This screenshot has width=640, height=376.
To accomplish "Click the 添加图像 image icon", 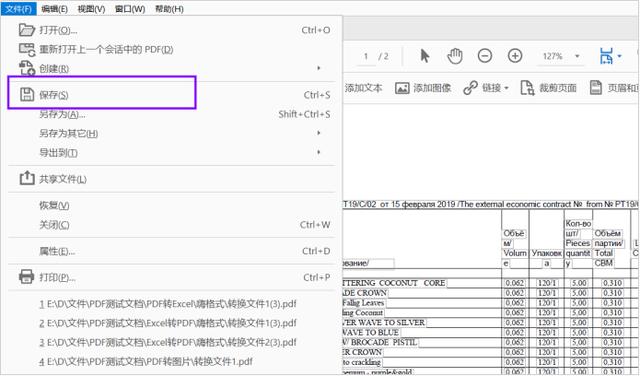I will point(402,88).
